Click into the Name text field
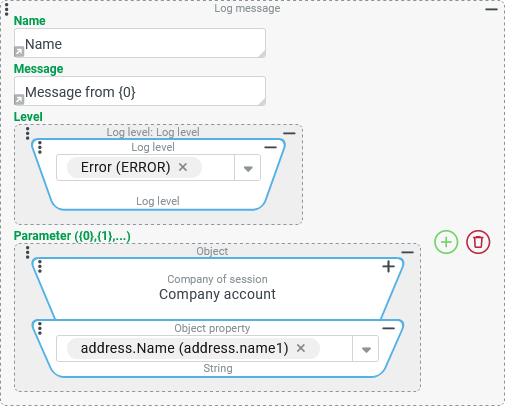Viewport: 505px width, 406px height. point(140,43)
